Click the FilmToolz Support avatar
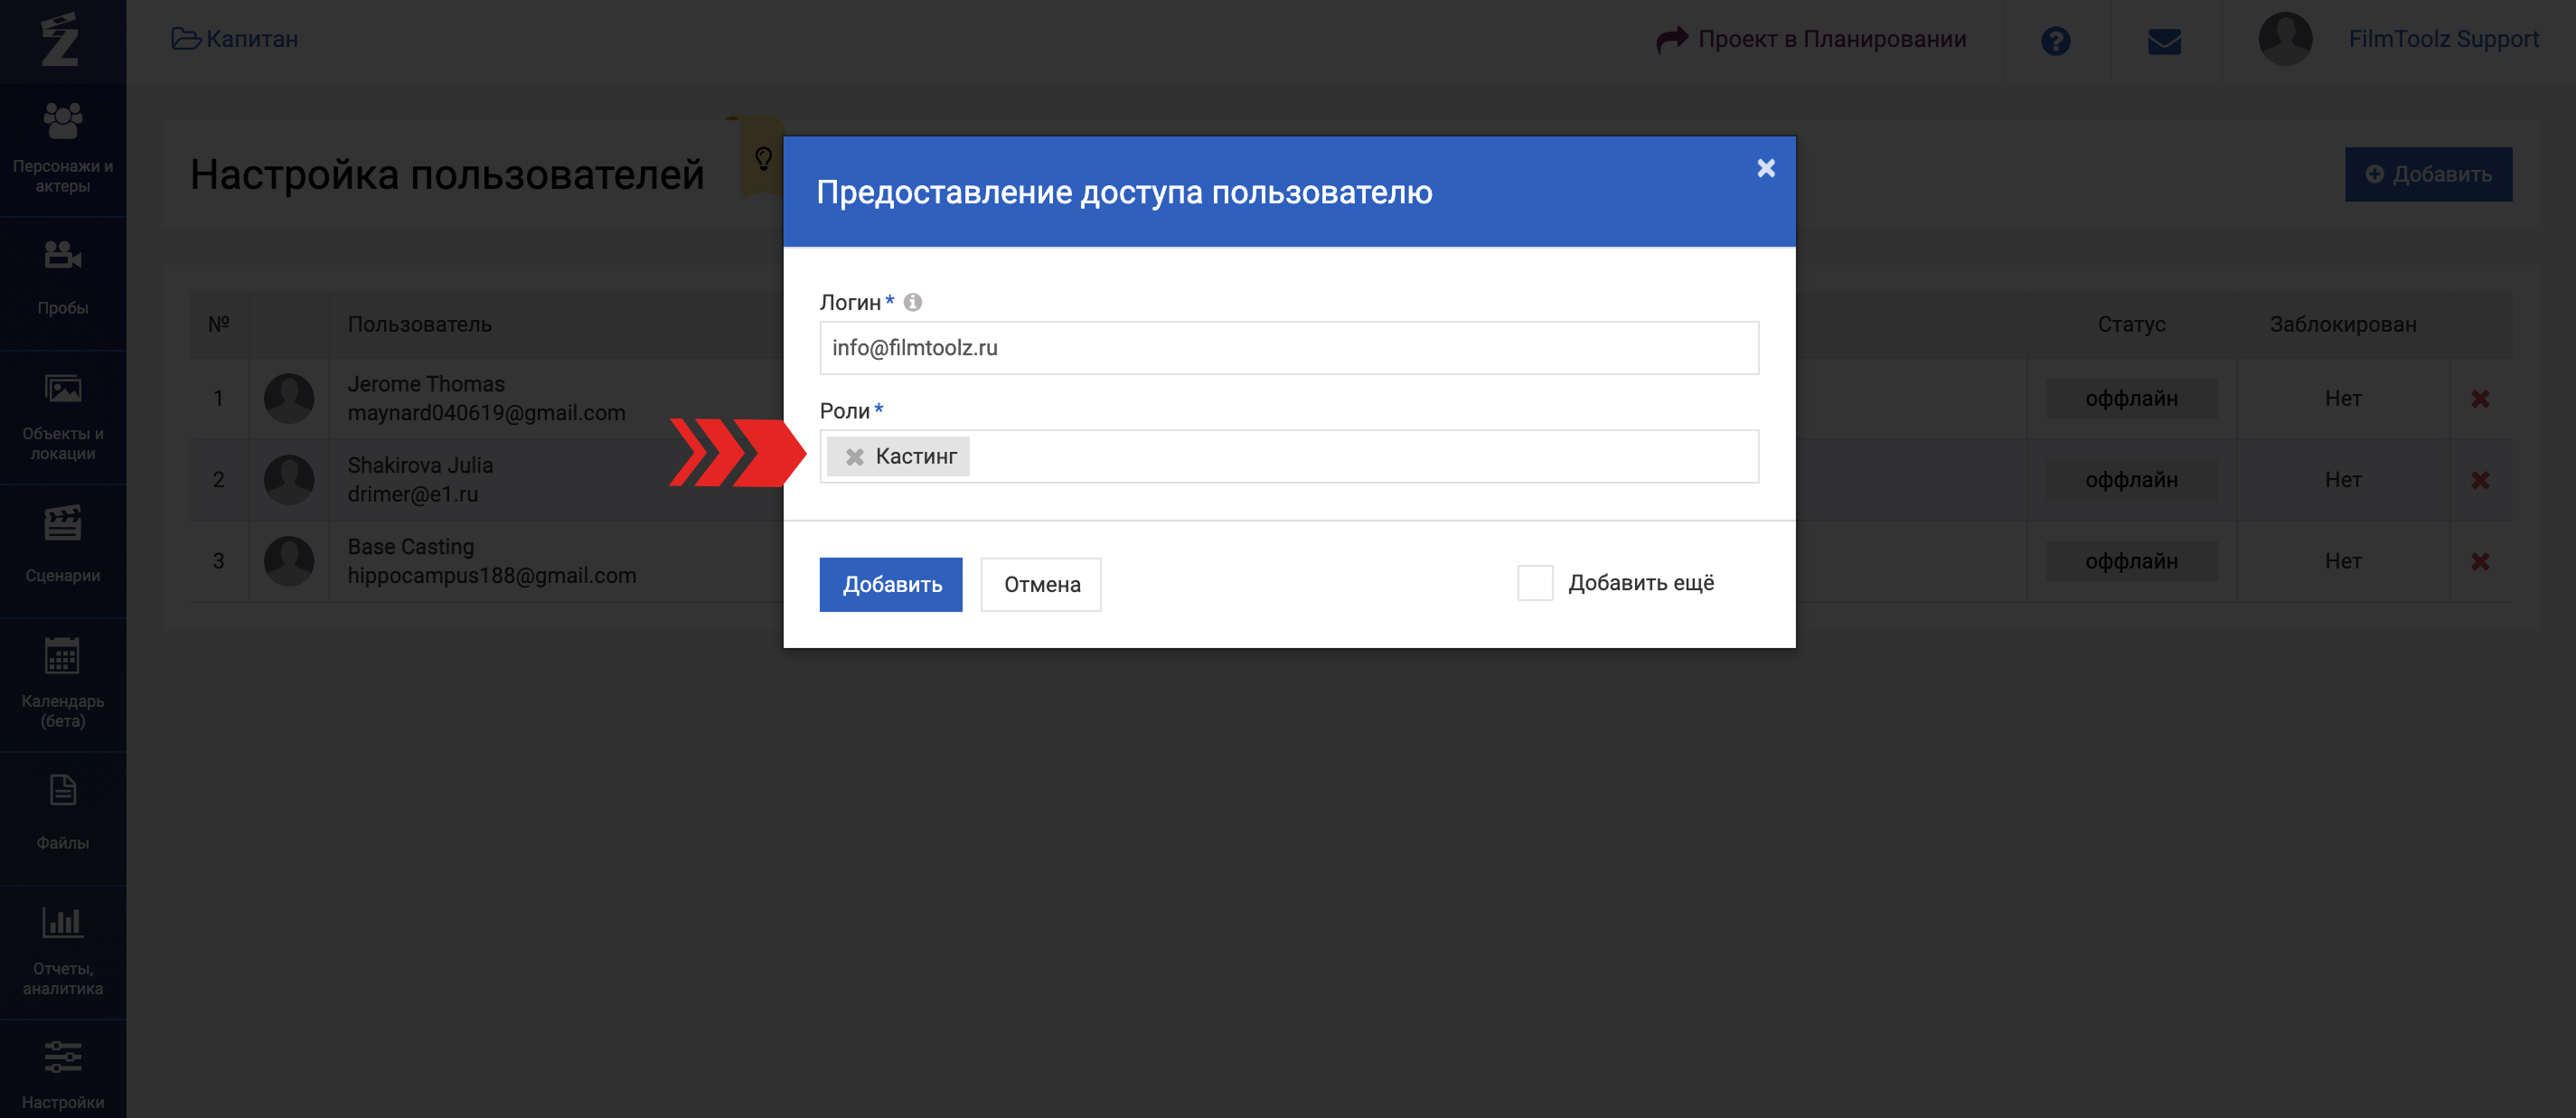 click(2285, 39)
